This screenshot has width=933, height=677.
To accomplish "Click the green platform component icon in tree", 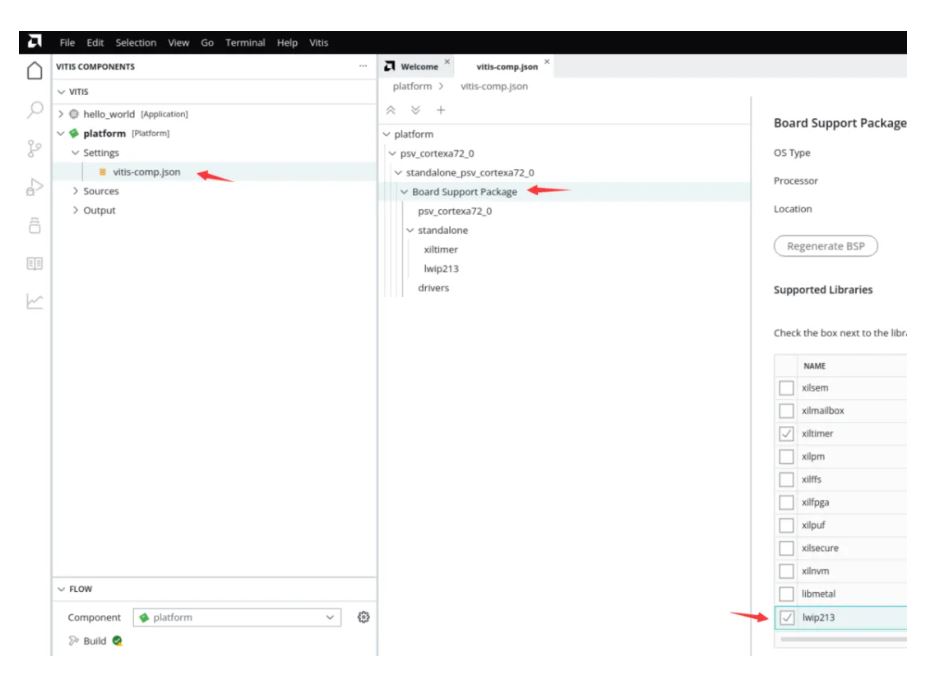I will [x=74, y=133].
